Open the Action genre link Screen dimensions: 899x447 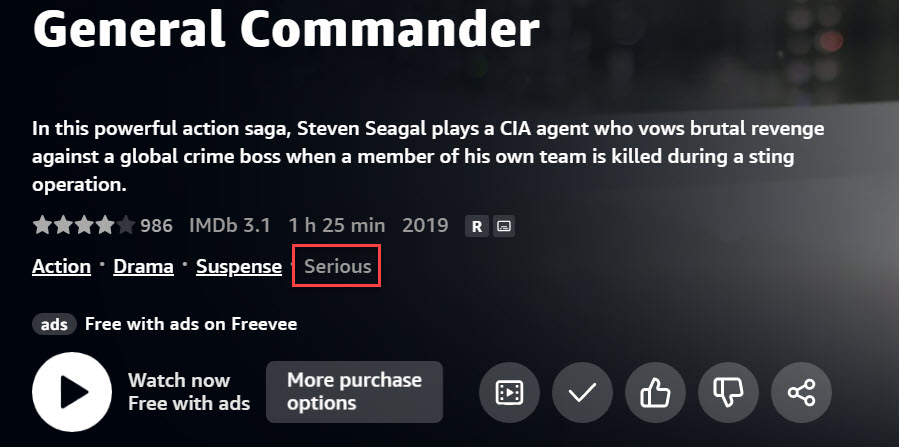coord(61,267)
